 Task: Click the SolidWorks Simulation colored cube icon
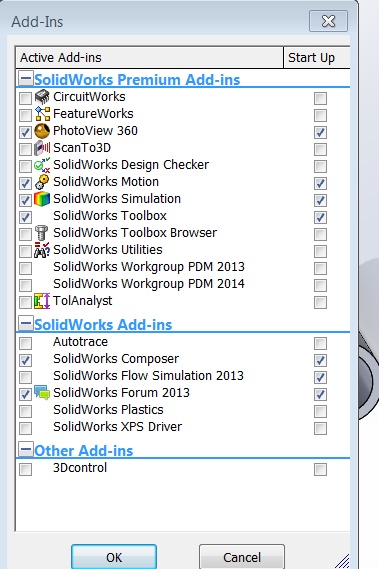click(x=42, y=199)
